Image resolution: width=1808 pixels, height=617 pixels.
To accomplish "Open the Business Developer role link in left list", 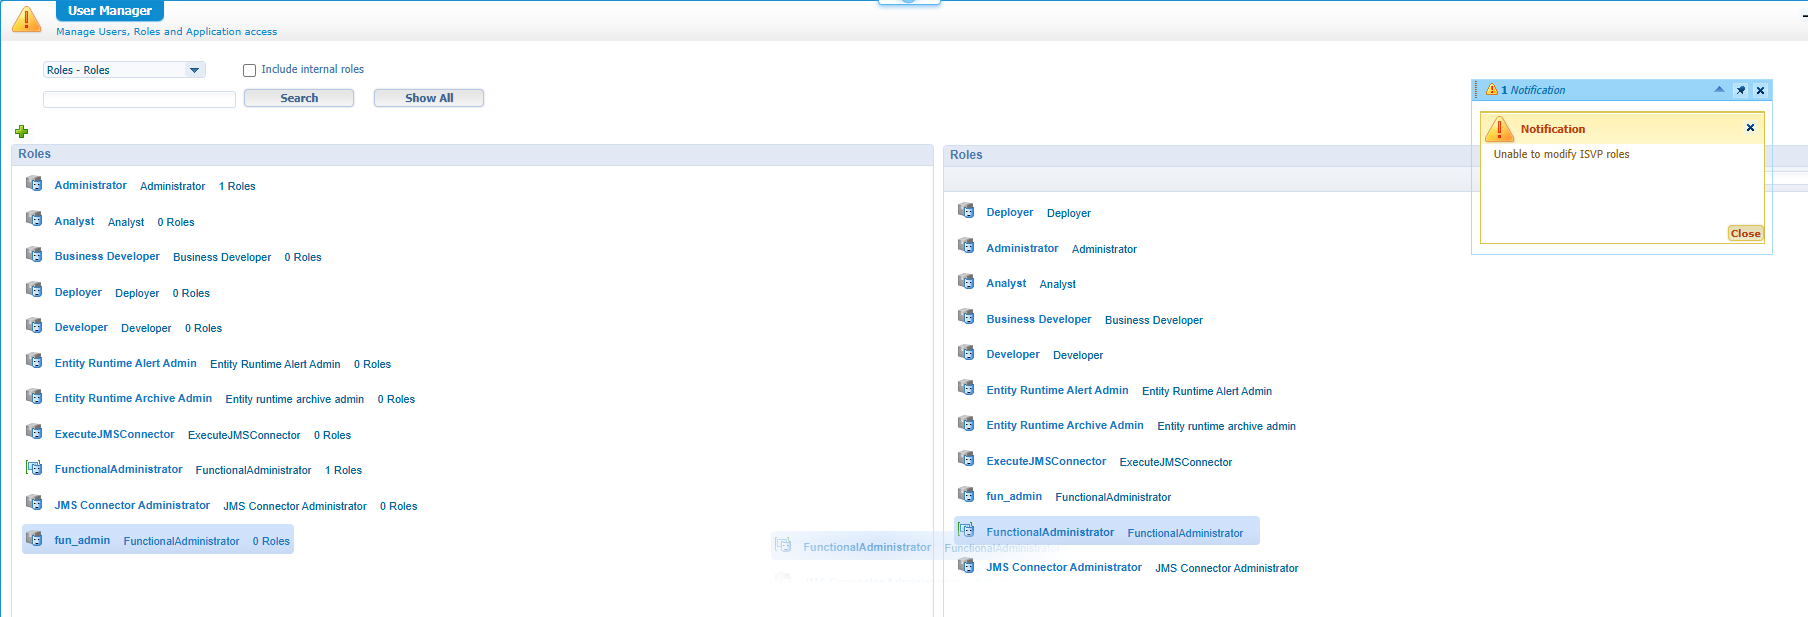I will coord(107,257).
